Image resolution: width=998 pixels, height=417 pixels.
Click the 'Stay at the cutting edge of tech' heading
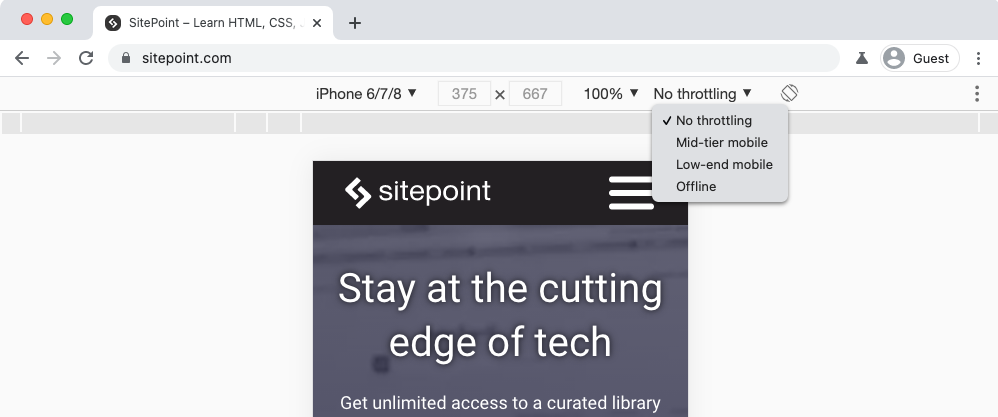coord(500,315)
